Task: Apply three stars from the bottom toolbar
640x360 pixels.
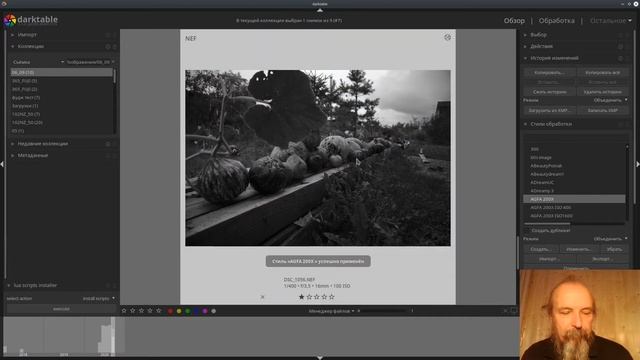Action: (141, 311)
